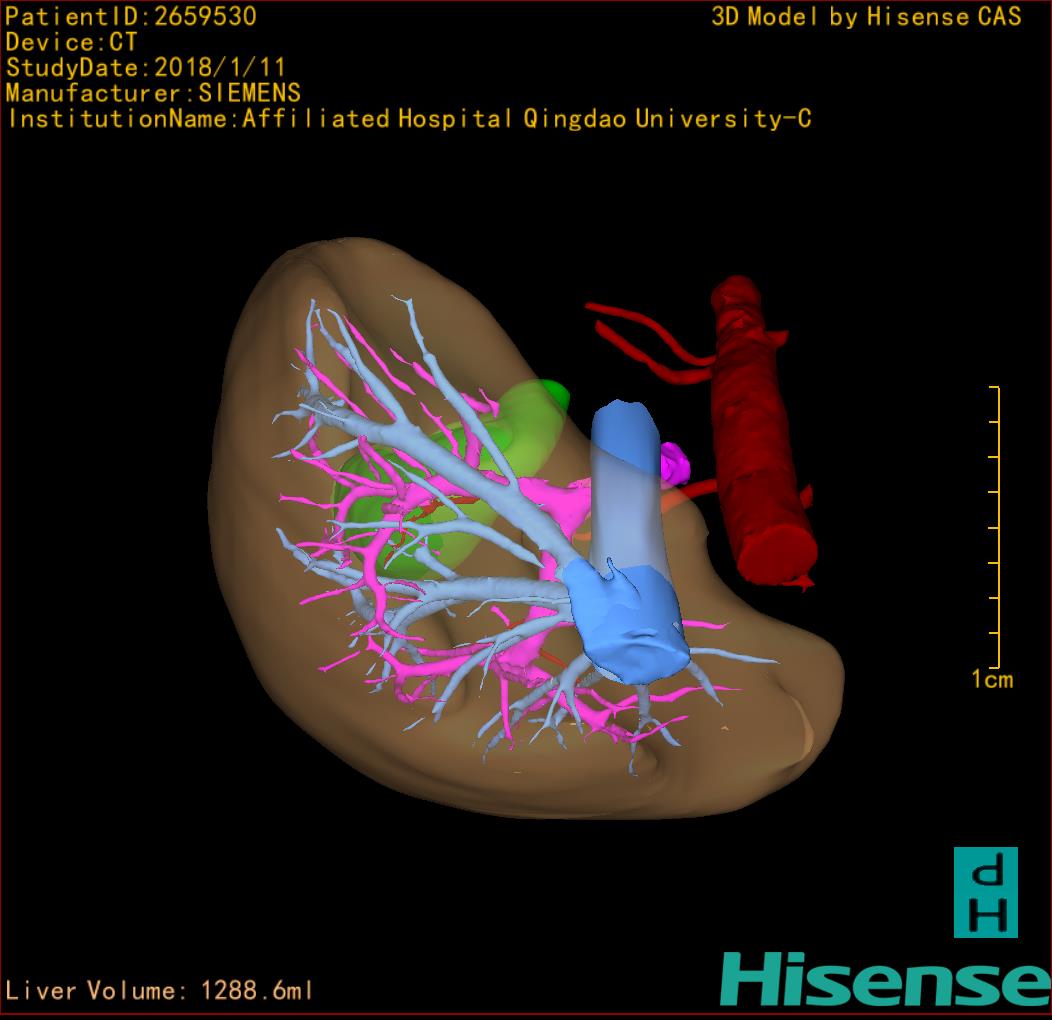Screen dimensions: 1052x1020
Task: Select the red aorta vessel model
Action: [764, 431]
